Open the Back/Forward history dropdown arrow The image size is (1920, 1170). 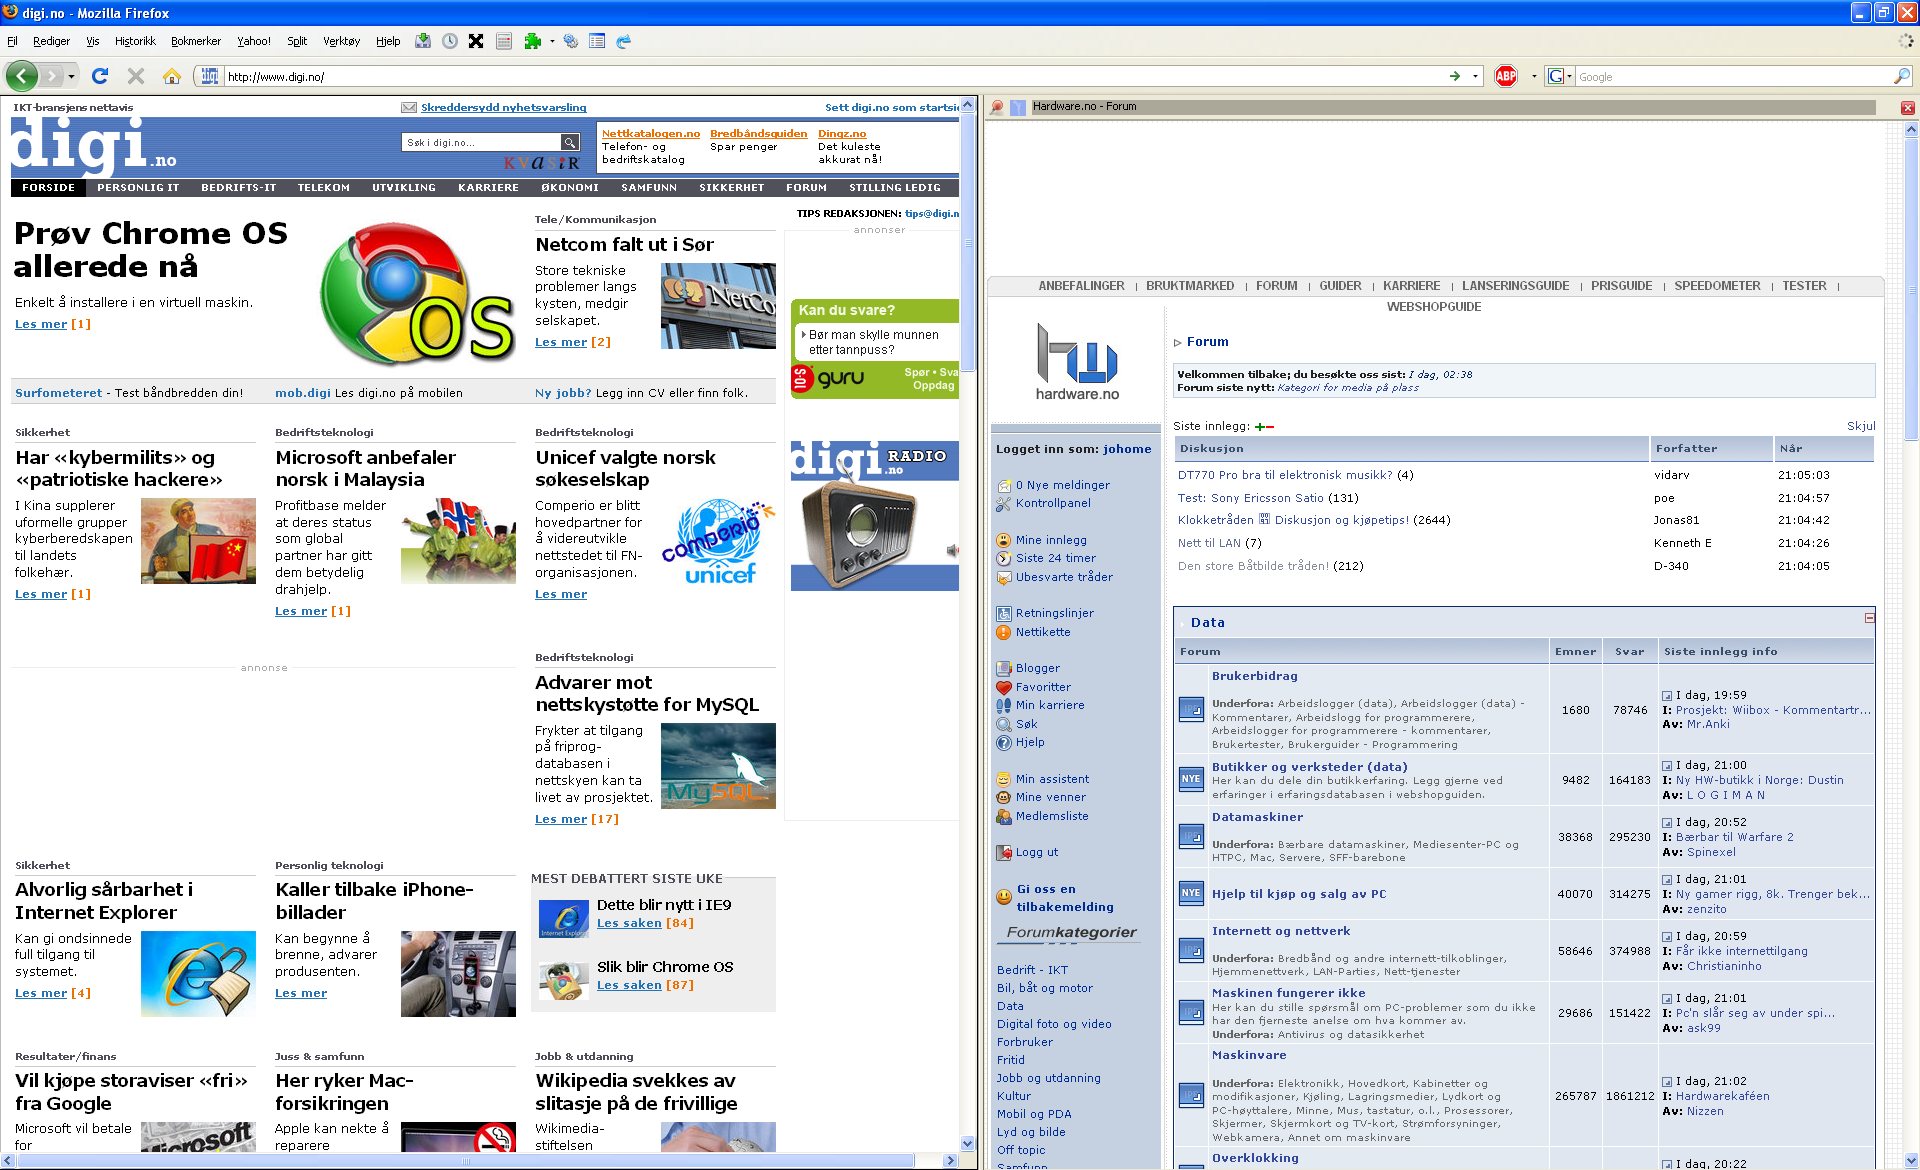pos(71,76)
